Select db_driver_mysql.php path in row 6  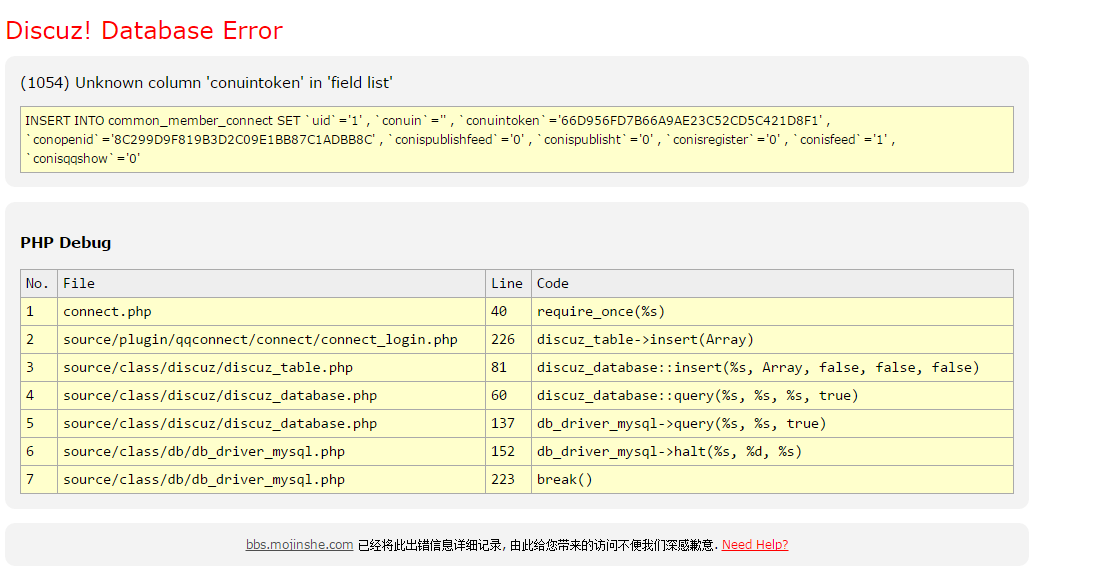pyautogui.click(x=272, y=451)
